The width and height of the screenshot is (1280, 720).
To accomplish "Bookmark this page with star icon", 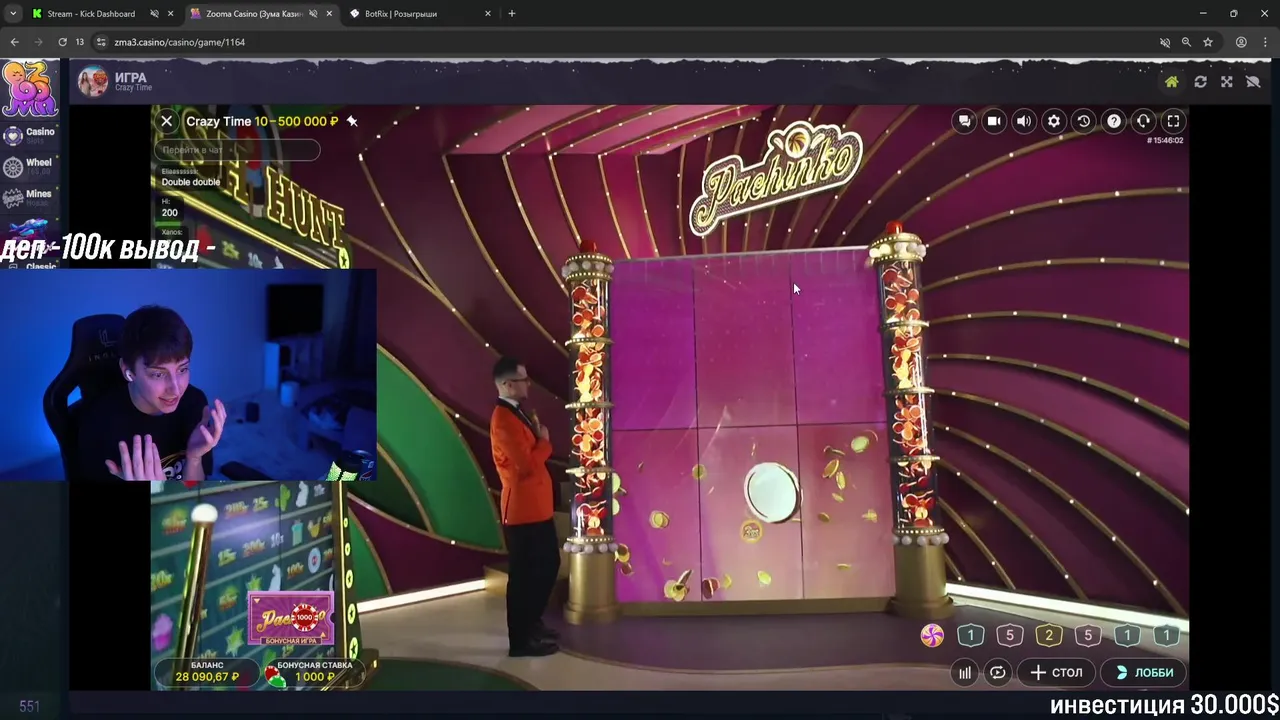I will click(1208, 42).
